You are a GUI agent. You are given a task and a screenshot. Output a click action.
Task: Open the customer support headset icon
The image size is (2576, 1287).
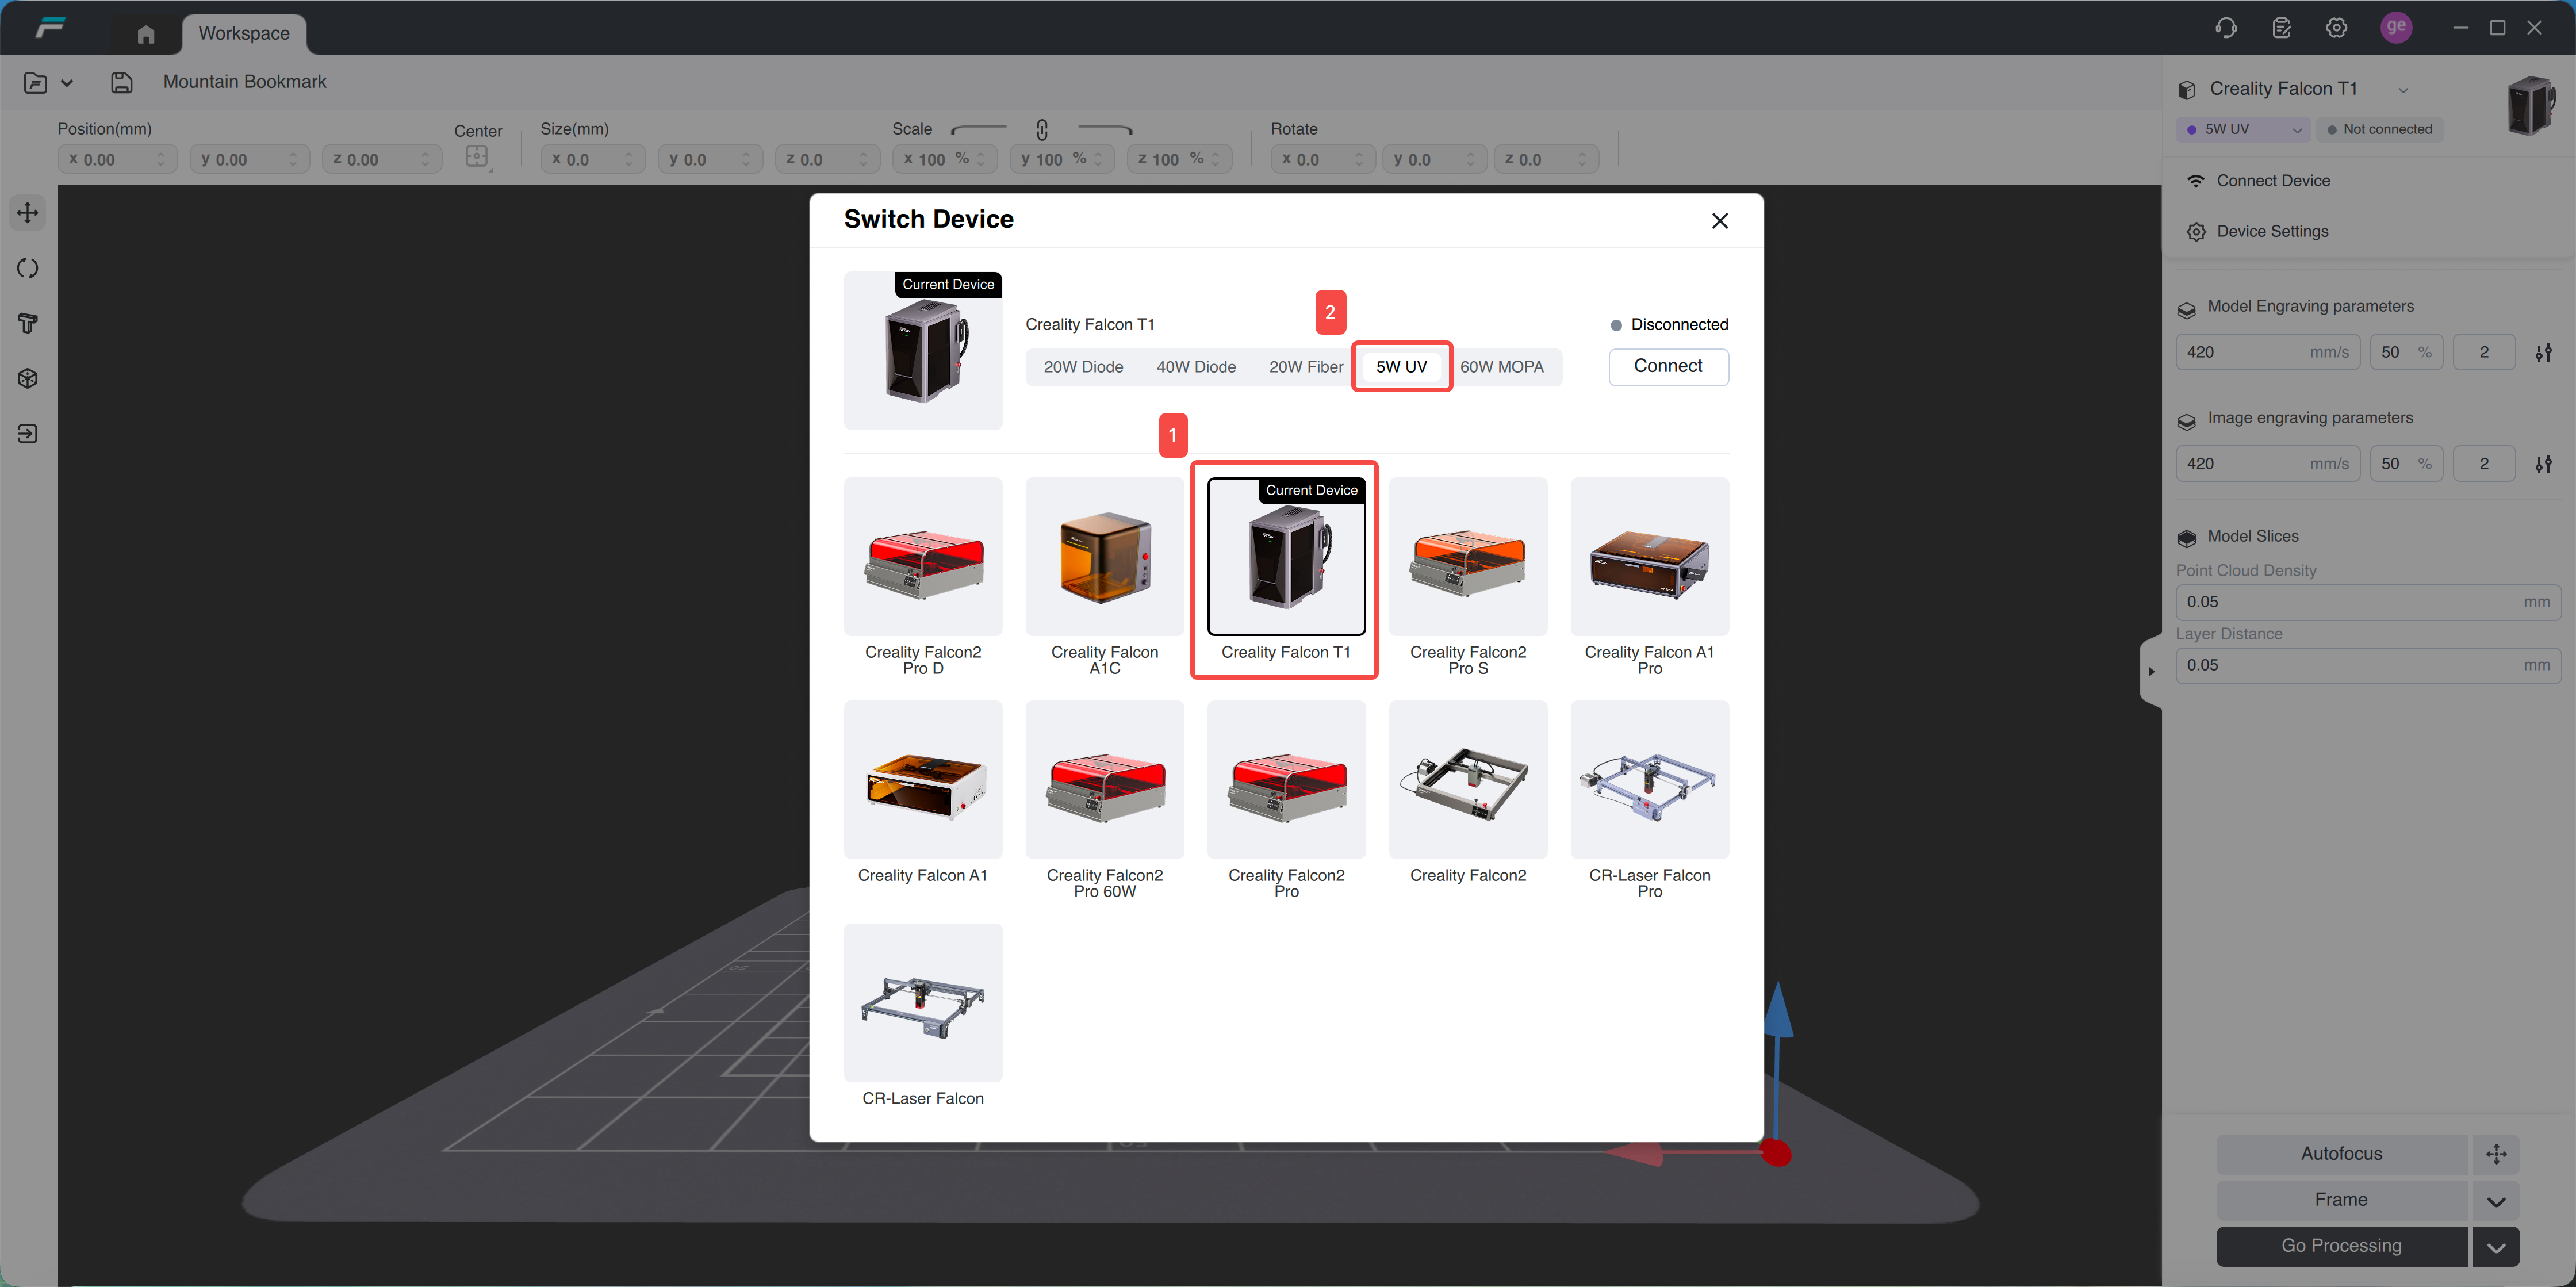pyautogui.click(x=2226, y=28)
